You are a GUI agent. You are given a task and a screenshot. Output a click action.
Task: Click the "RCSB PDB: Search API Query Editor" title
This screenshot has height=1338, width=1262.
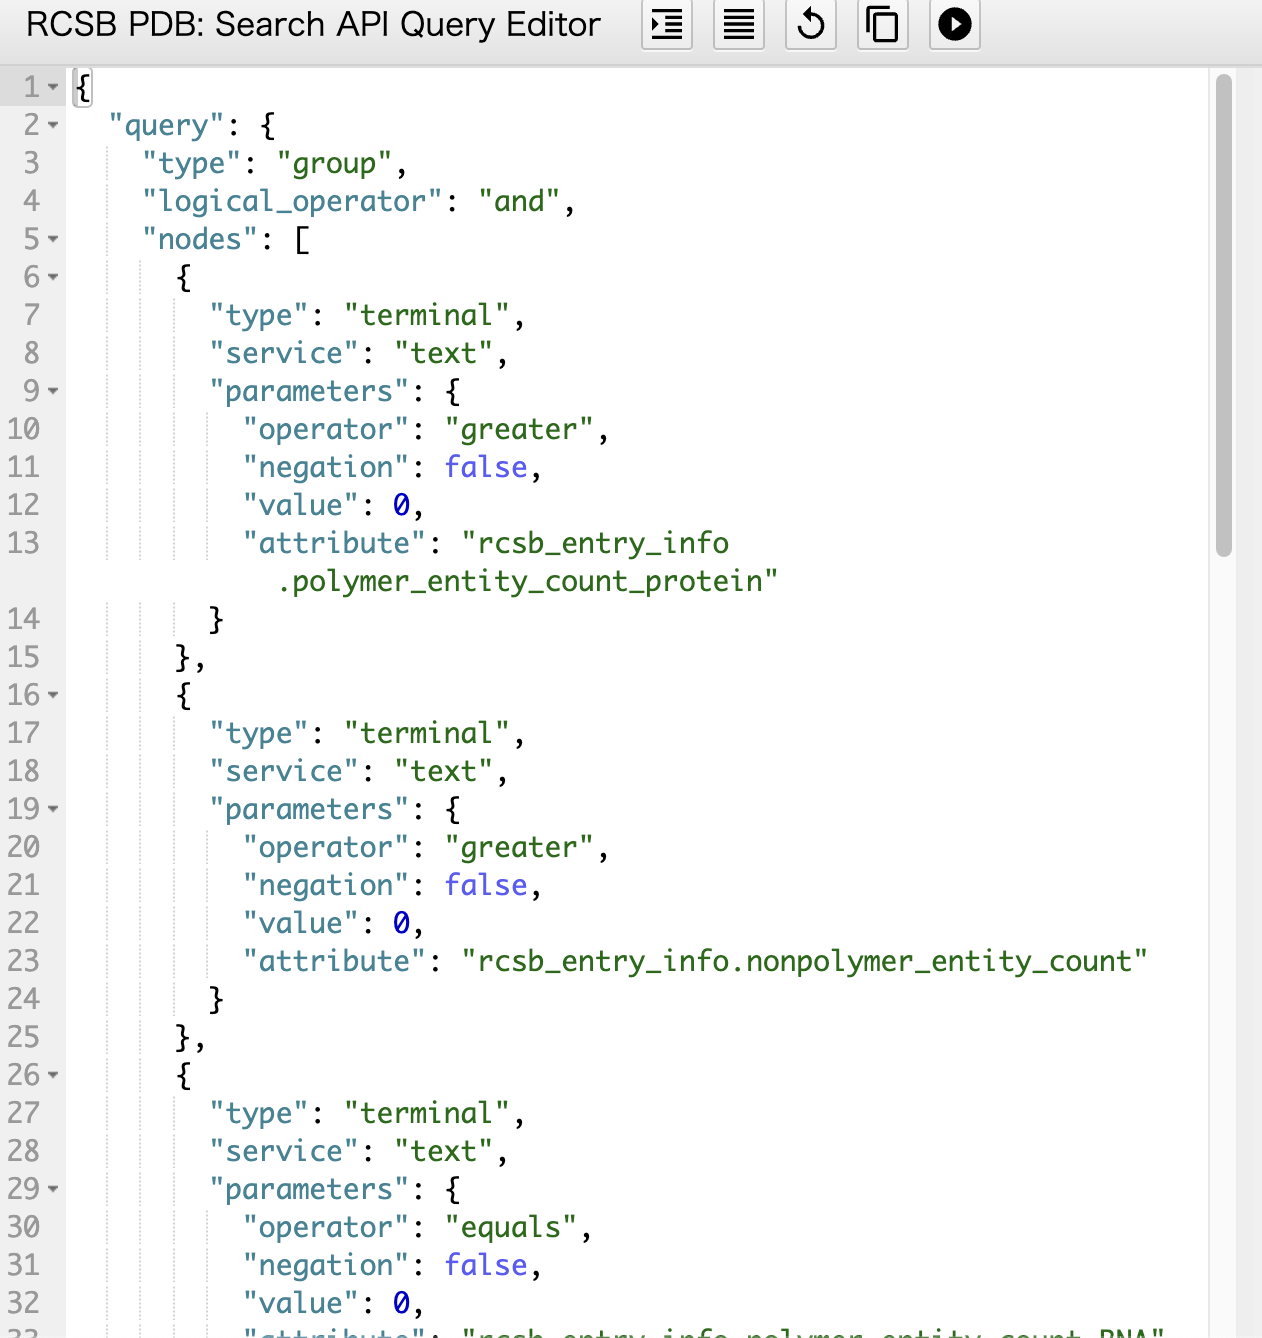[313, 24]
